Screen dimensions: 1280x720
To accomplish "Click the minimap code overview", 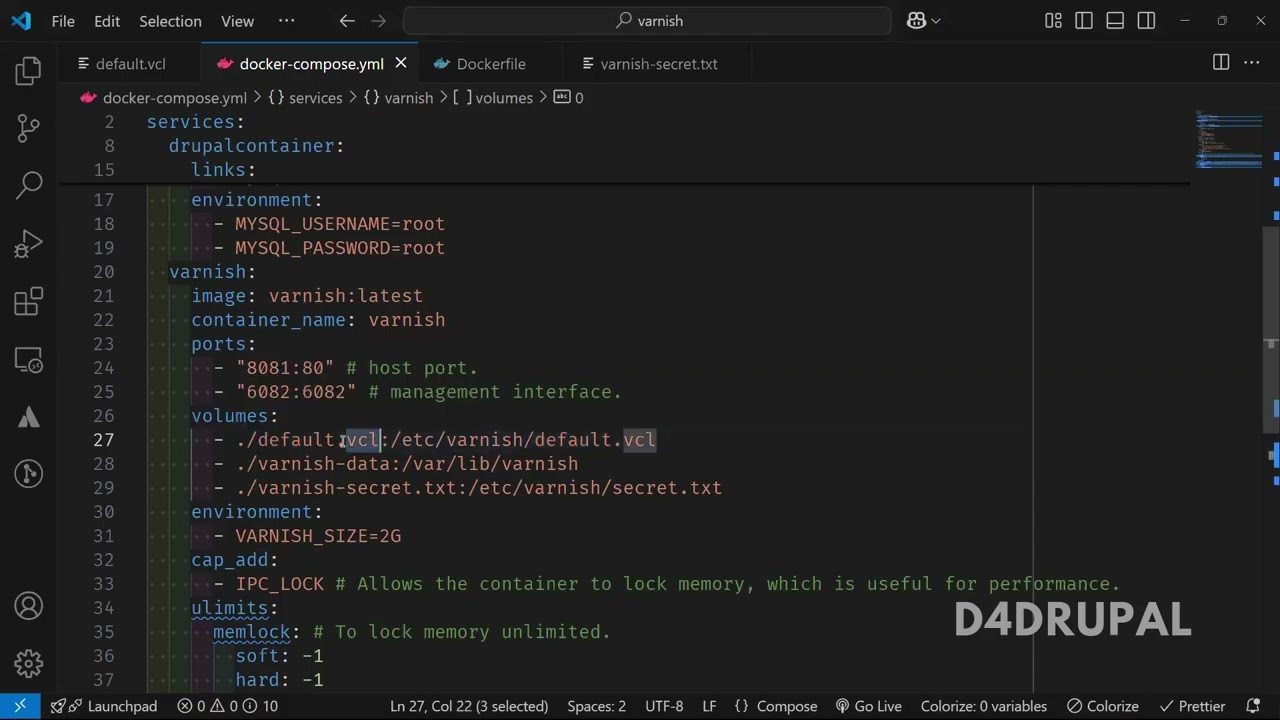I will point(1228,140).
